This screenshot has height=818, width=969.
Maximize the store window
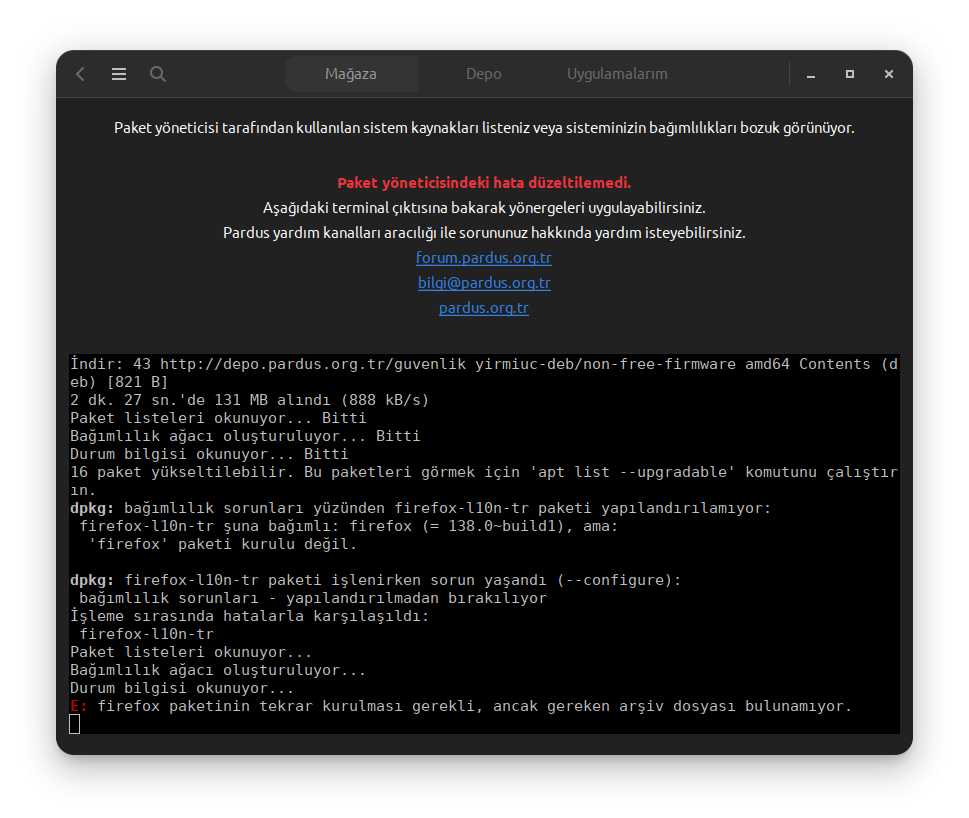pyautogui.click(x=850, y=74)
